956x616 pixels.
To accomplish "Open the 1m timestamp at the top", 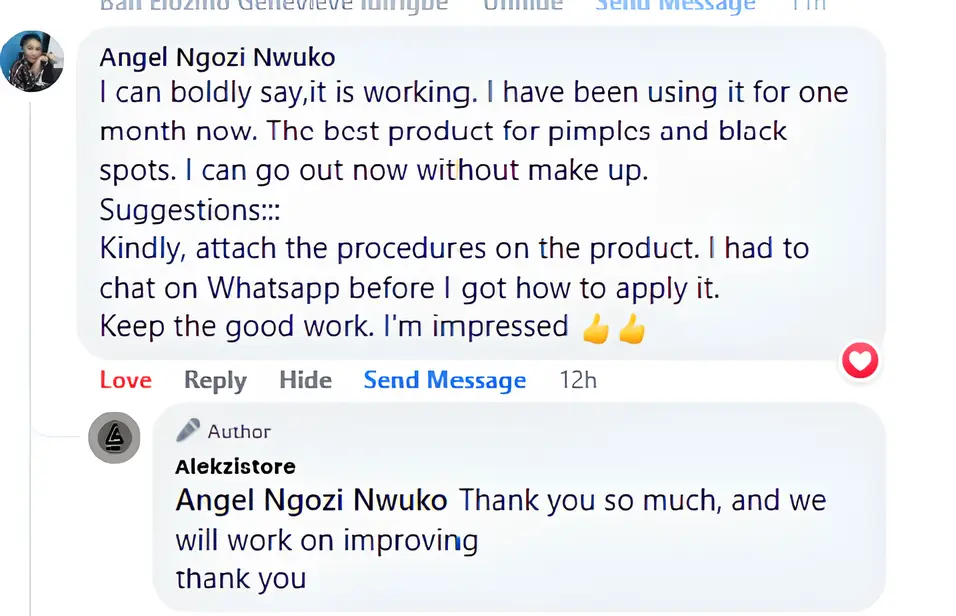I will pyautogui.click(x=807, y=5).
